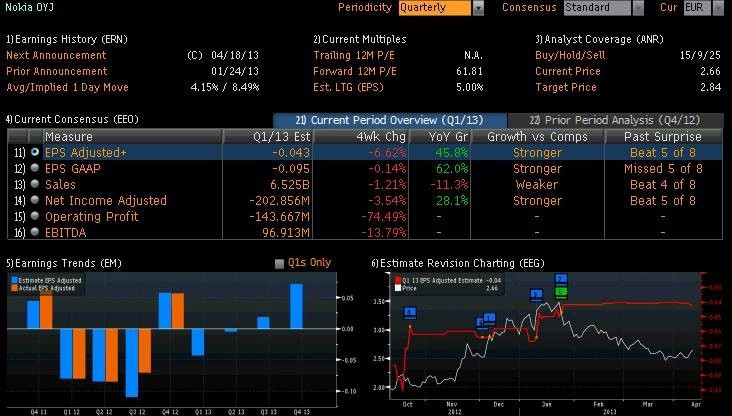Click the Operating Profit measure name
Image resolution: width=732 pixels, height=416 pixels.
pyautogui.click(x=92, y=217)
